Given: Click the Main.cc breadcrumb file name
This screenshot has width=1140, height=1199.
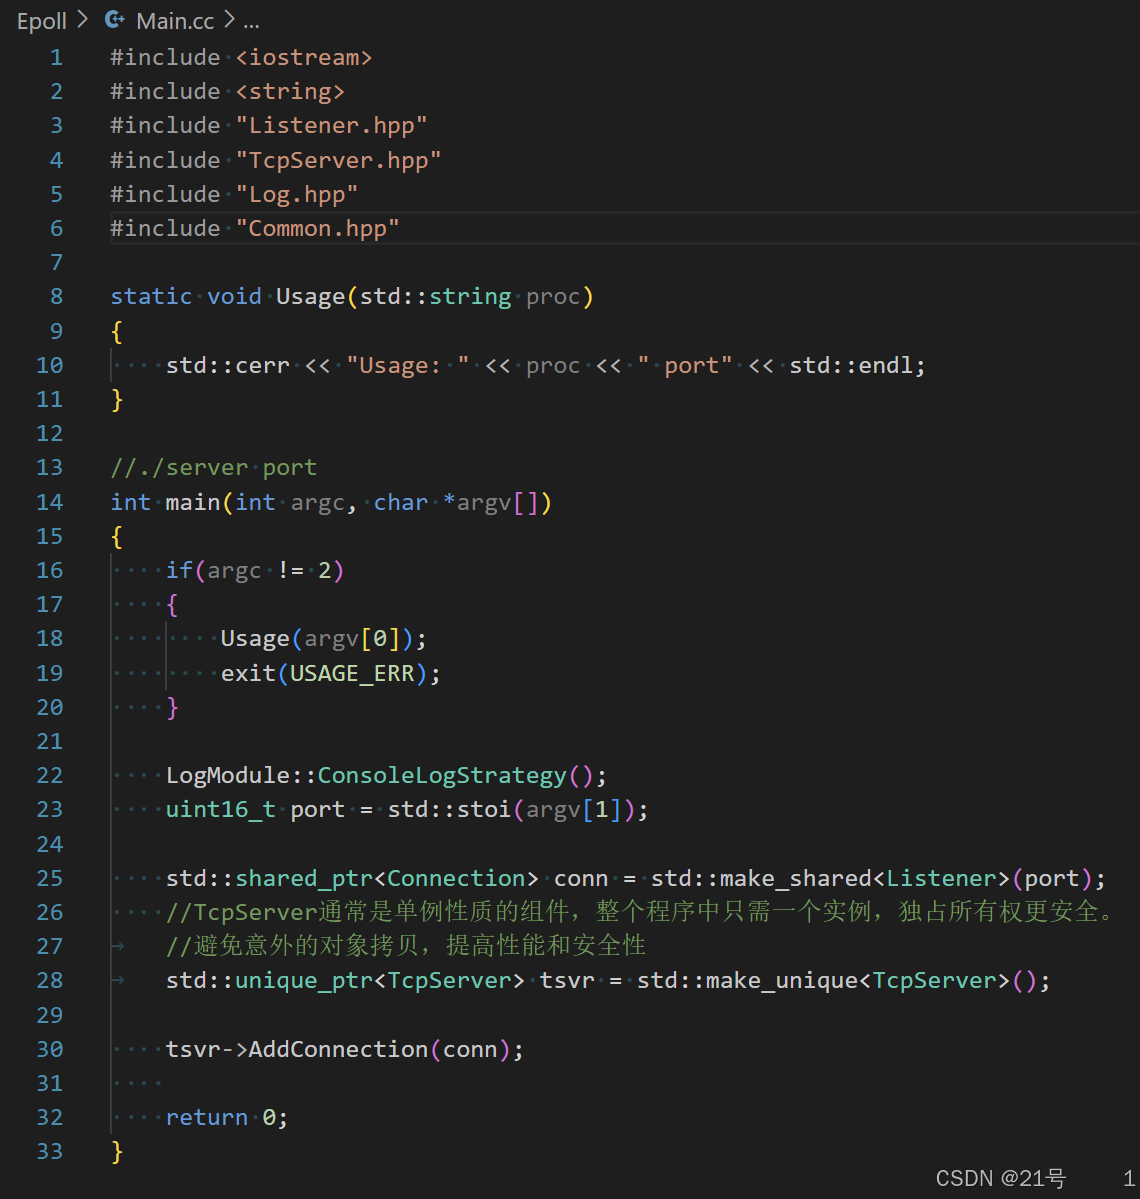Looking at the screenshot, I should 175,21.
